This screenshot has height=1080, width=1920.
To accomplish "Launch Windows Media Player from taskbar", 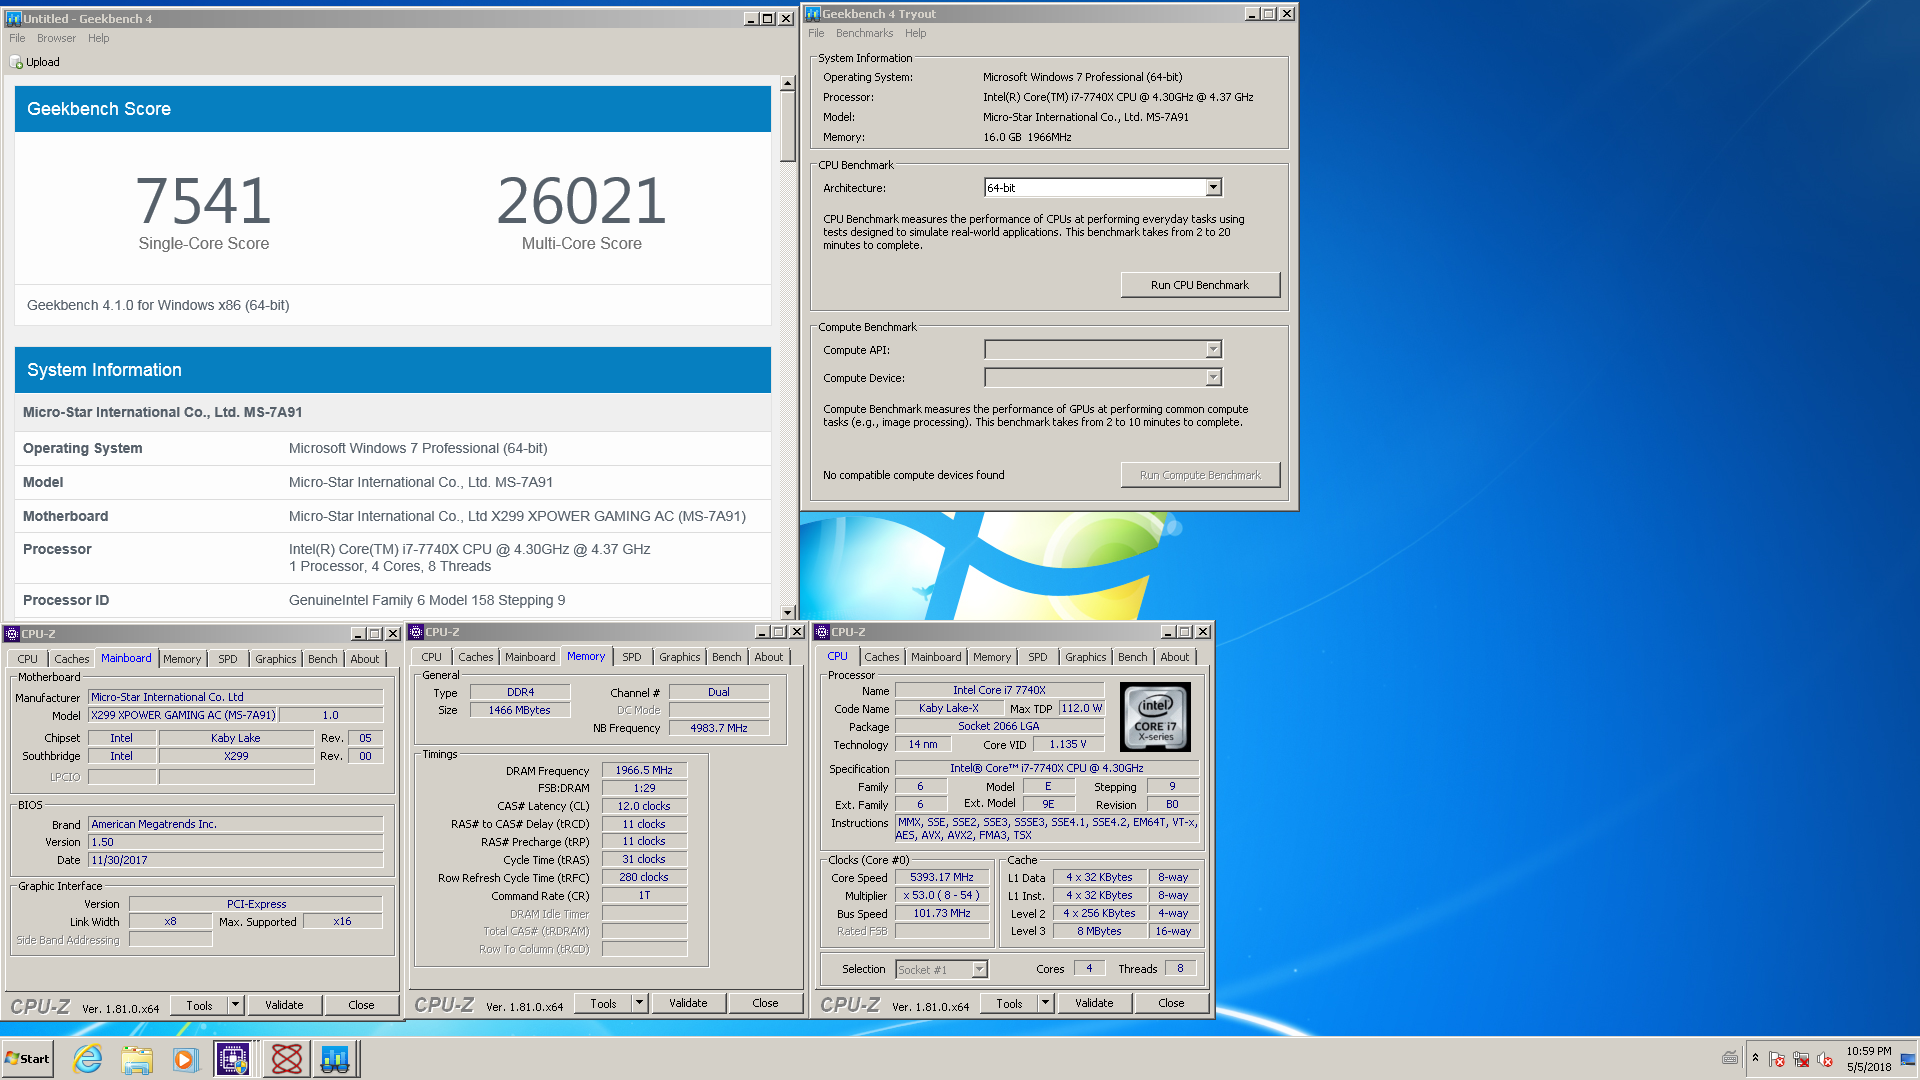I will click(185, 1059).
